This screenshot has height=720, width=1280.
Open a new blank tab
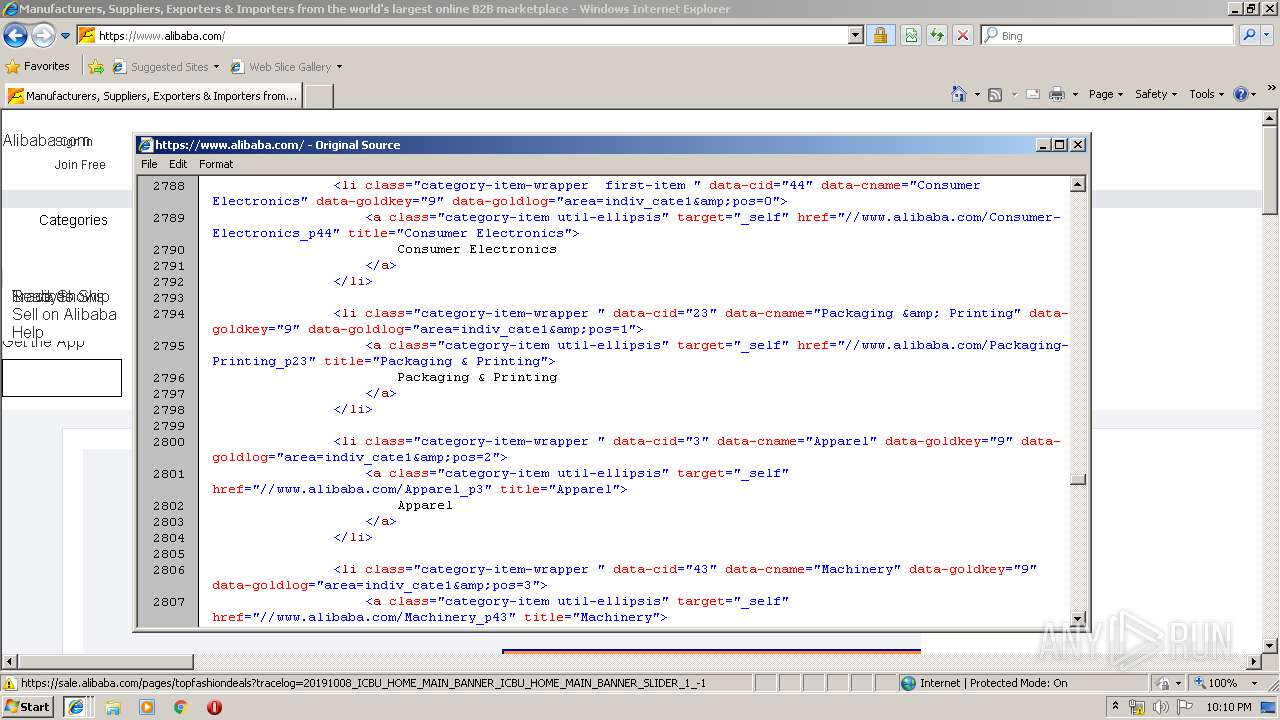[318, 96]
